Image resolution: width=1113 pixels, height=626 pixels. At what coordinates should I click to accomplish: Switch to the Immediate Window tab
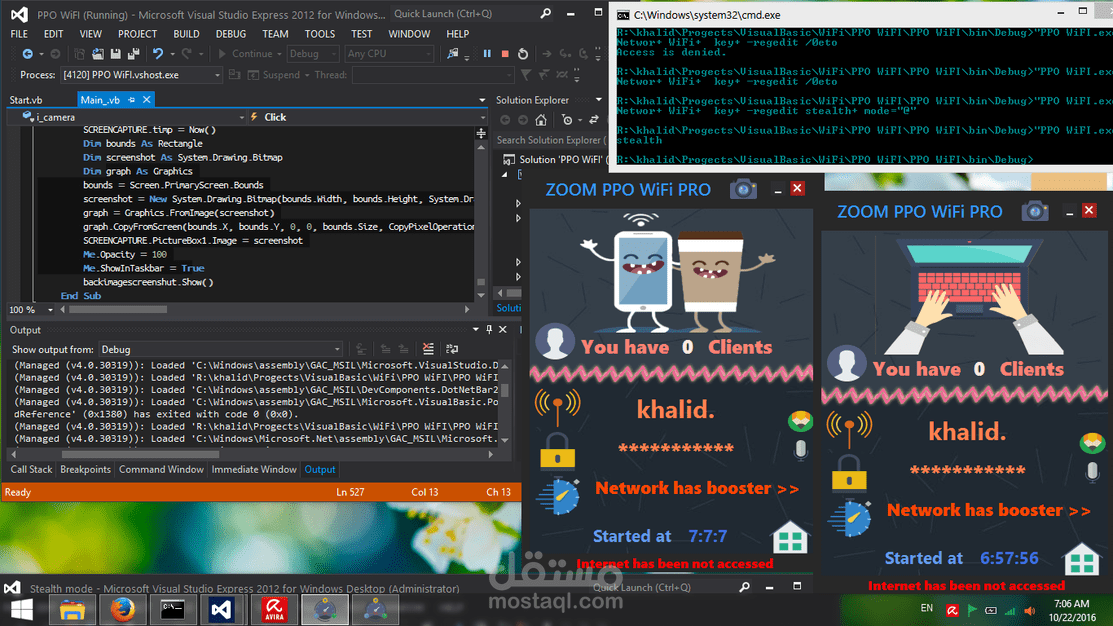point(253,469)
